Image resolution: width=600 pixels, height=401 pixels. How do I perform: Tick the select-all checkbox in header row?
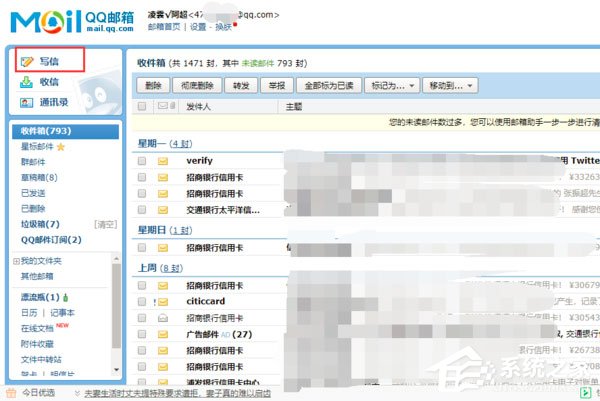click(142, 105)
